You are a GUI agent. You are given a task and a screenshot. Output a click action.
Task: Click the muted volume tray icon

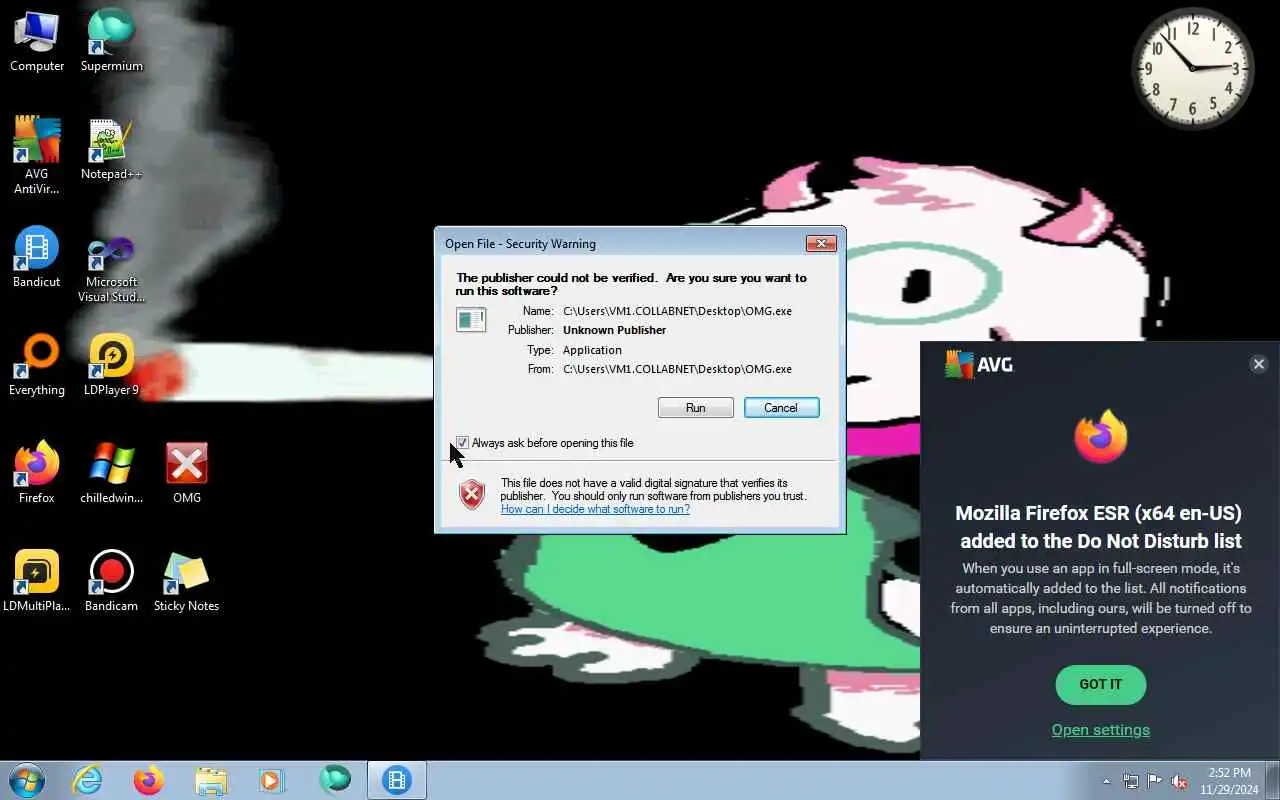click(x=1179, y=781)
